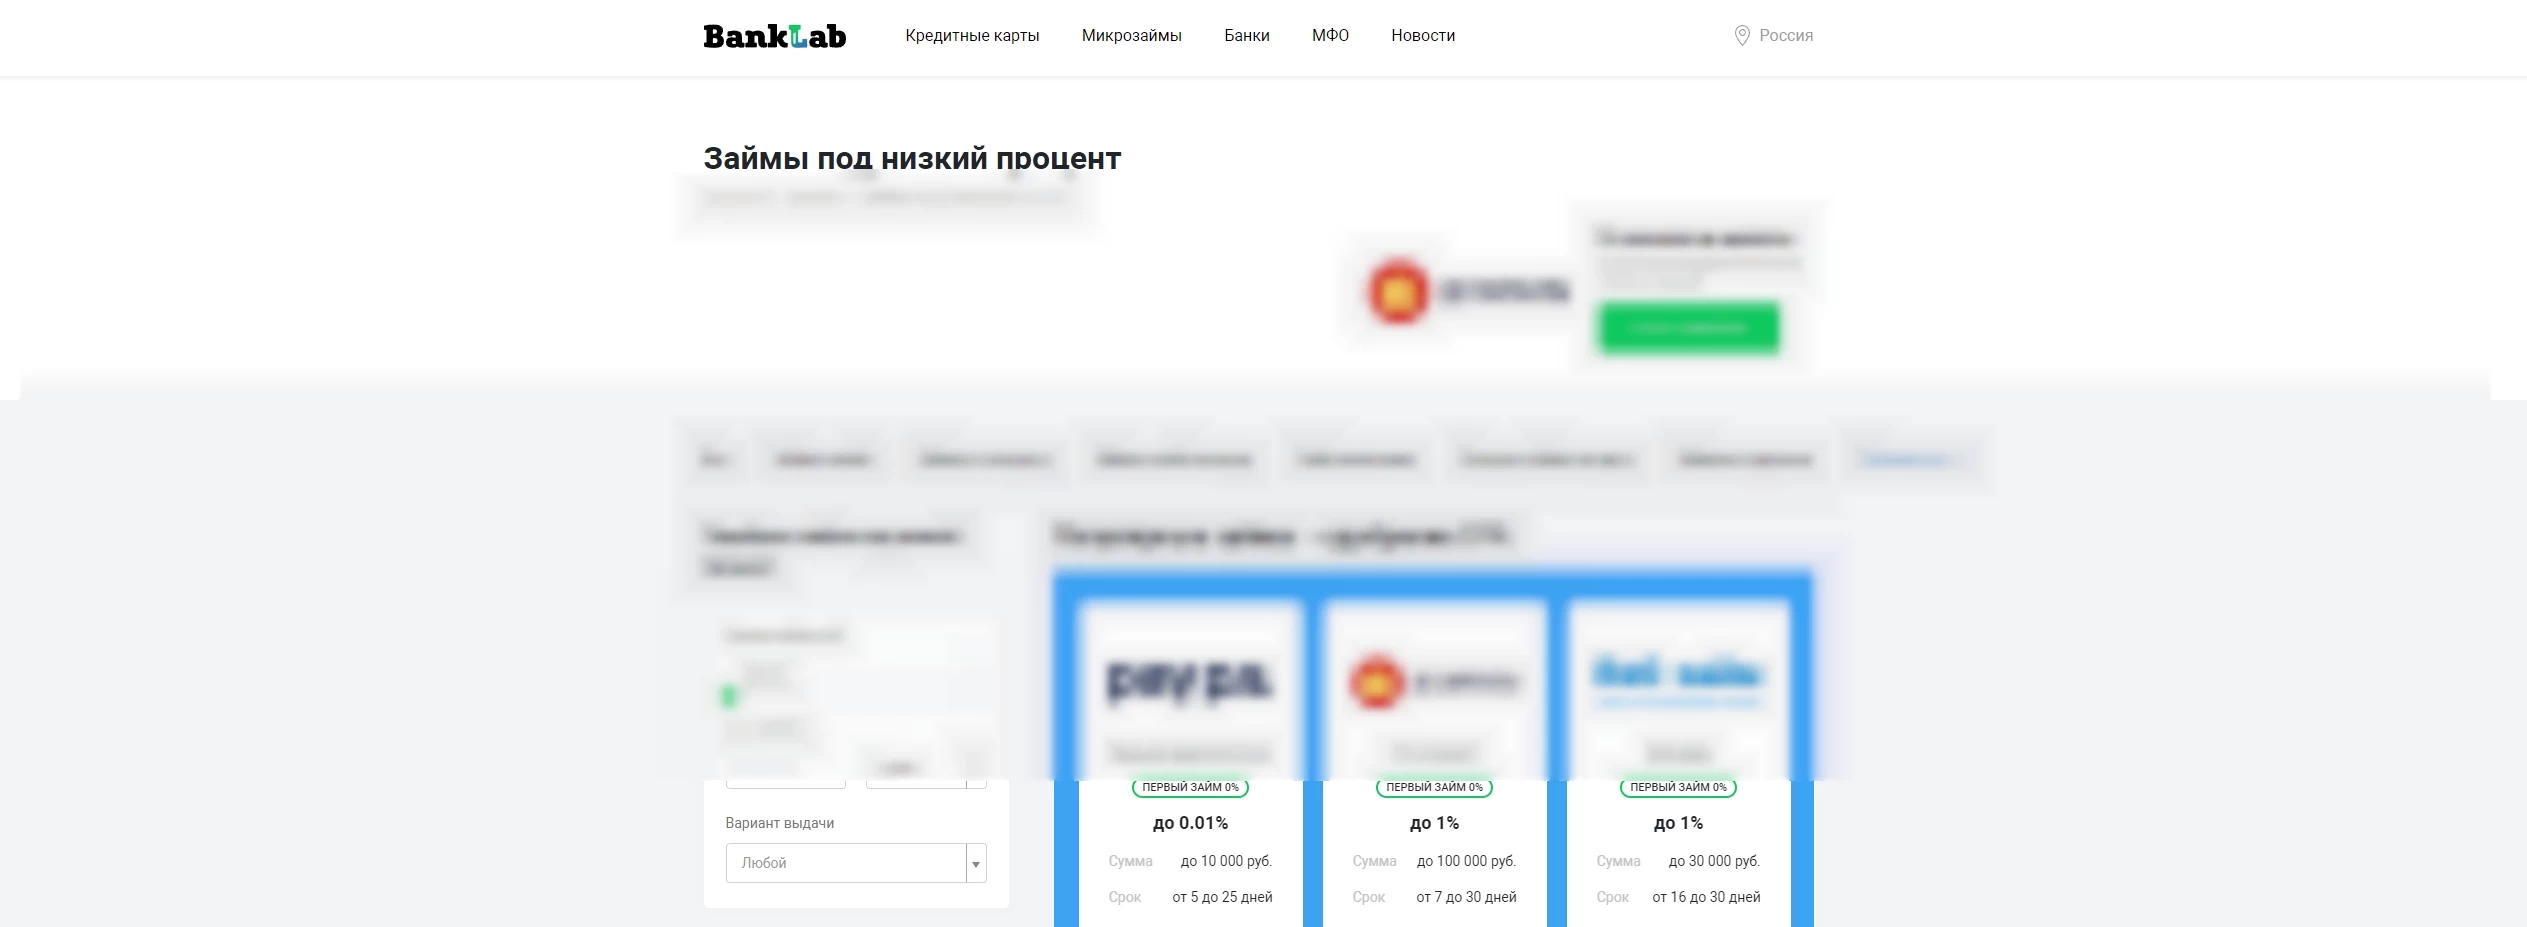Viewport: 2527px width, 927px height.
Task: Click the location pin icon near Россия
Action: click(x=1742, y=36)
